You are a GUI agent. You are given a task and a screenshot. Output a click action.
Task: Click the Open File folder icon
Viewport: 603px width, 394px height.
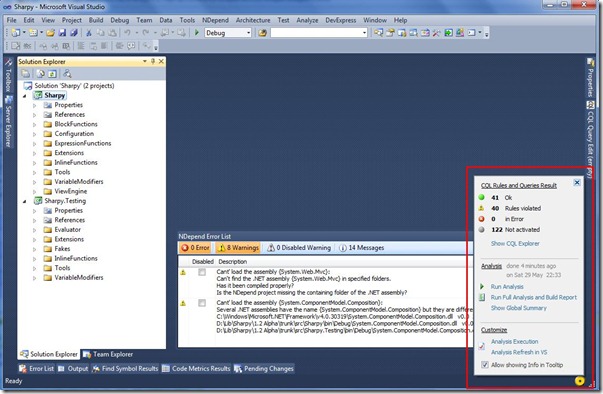pos(50,33)
